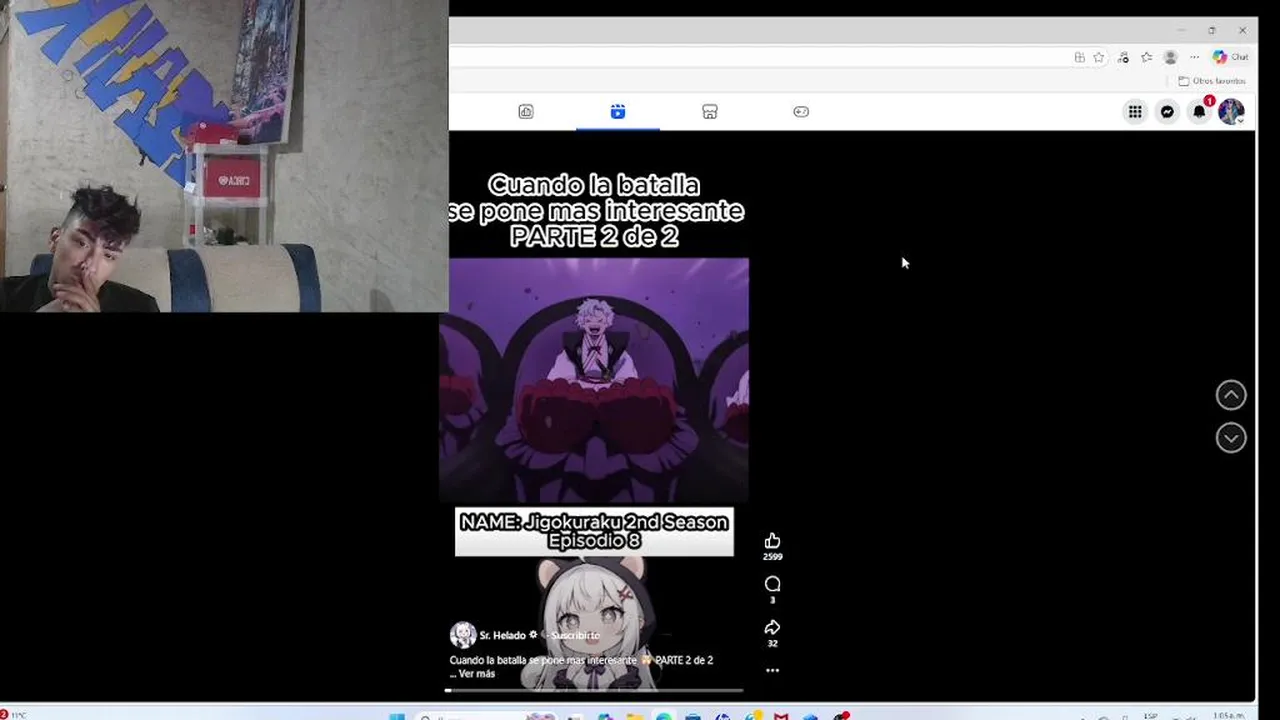Click the 32 share count
Image resolution: width=1280 pixels, height=720 pixels.
(772, 643)
